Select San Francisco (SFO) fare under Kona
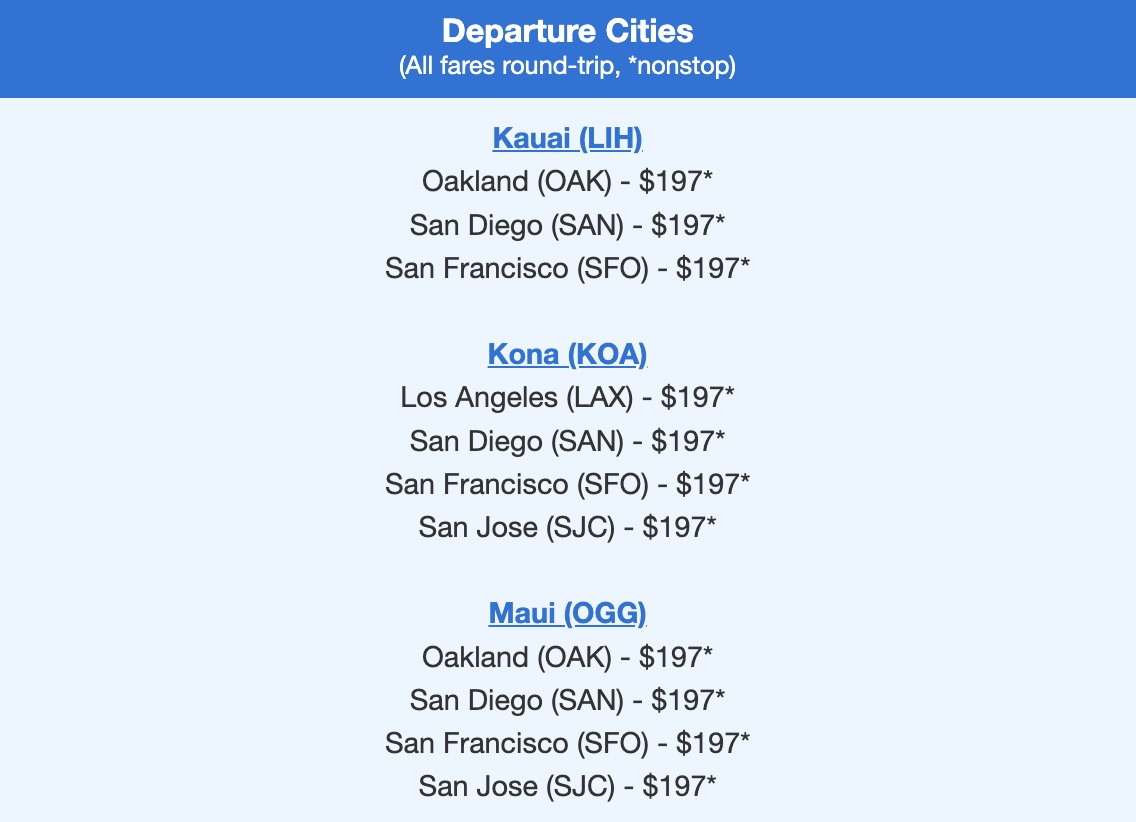The width and height of the screenshot is (1136, 822). 567,484
